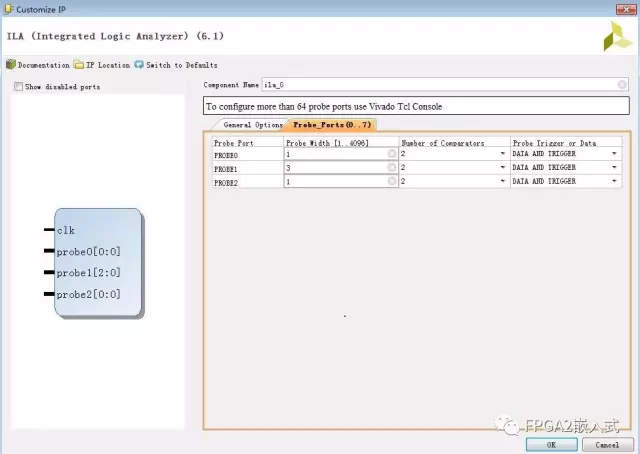Screen dimensions: 640x454
Task: Open PROBE2 Number of Comparators dropdown
Action: click(503, 181)
